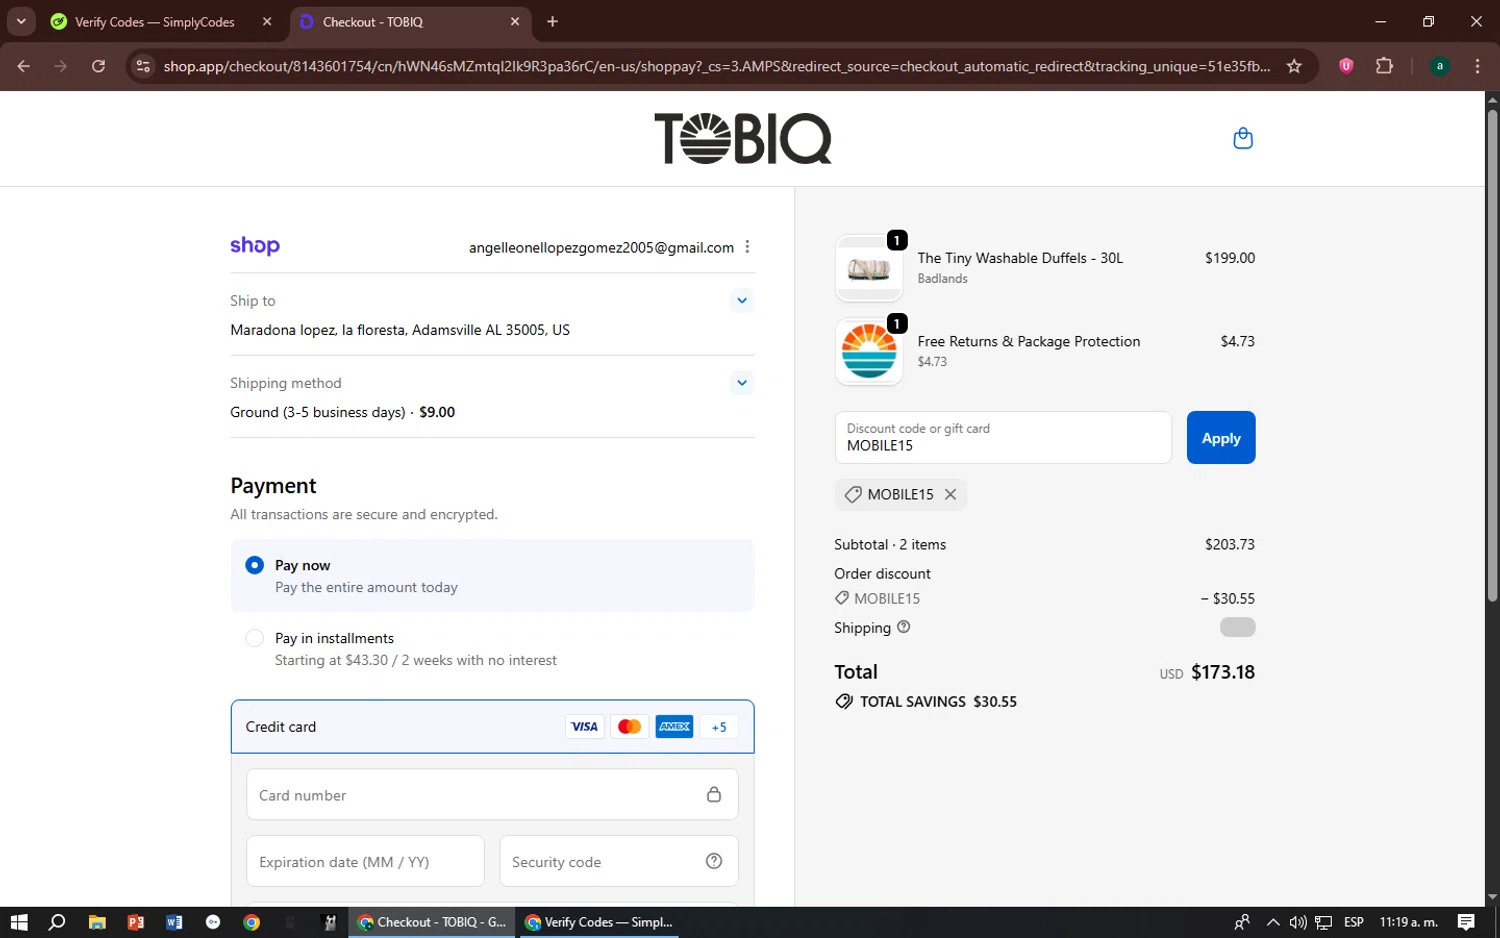1500x938 pixels.
Task: Open the notifications center icon
Action: pos(1466,922)
